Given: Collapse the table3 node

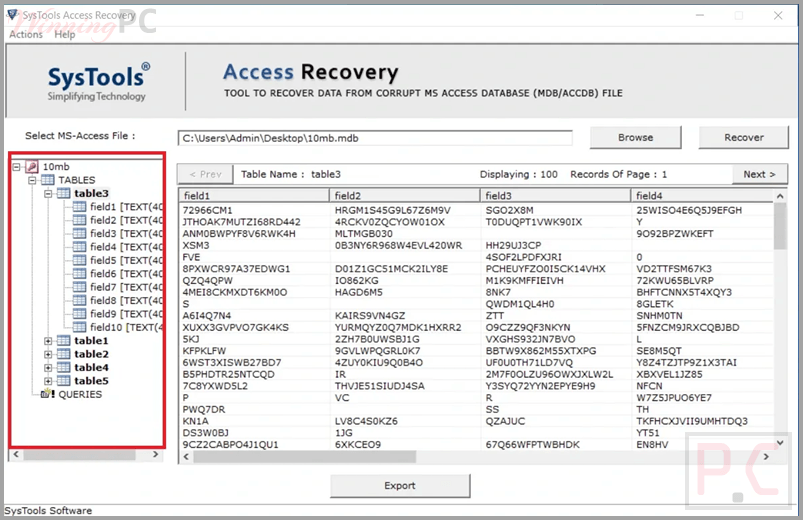Looking at the screenshot, I should point(48,194).
